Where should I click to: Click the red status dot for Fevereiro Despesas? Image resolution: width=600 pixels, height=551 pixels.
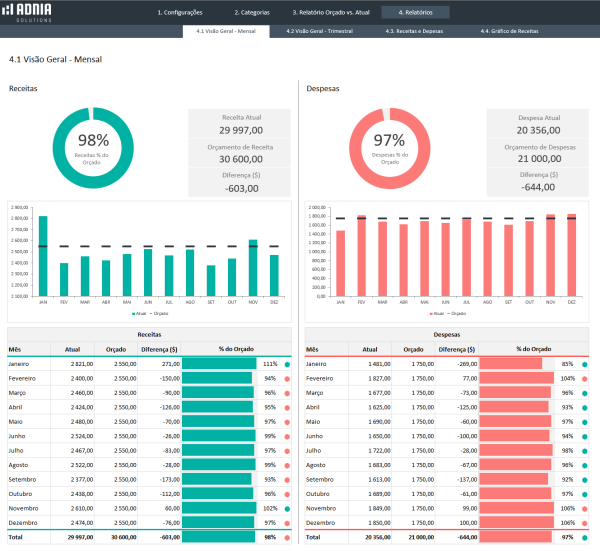585,379
